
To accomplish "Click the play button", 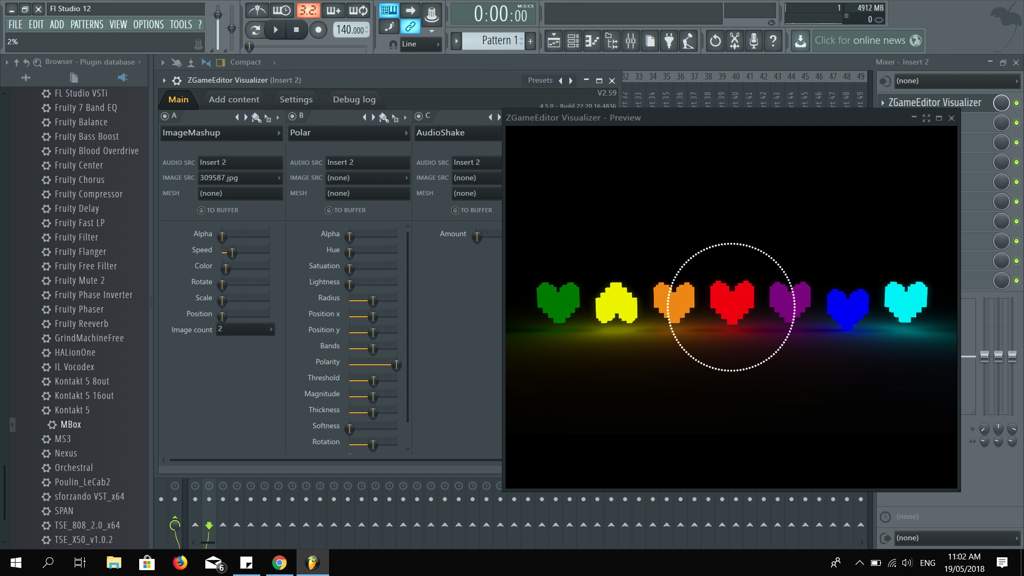I will [x=276, y=29].
